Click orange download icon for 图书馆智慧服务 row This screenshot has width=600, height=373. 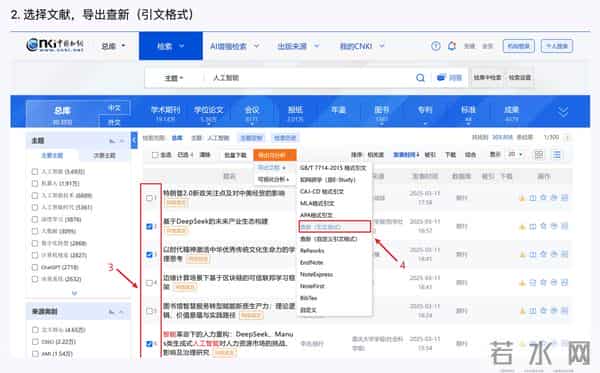pyautogui.click(x=522, y=311)
